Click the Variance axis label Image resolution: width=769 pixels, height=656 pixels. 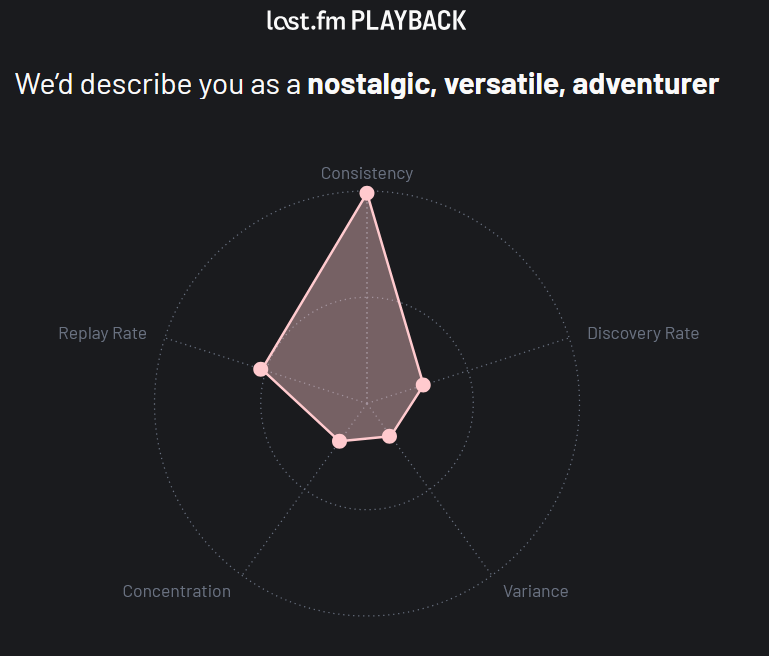[x=536, y=591]
